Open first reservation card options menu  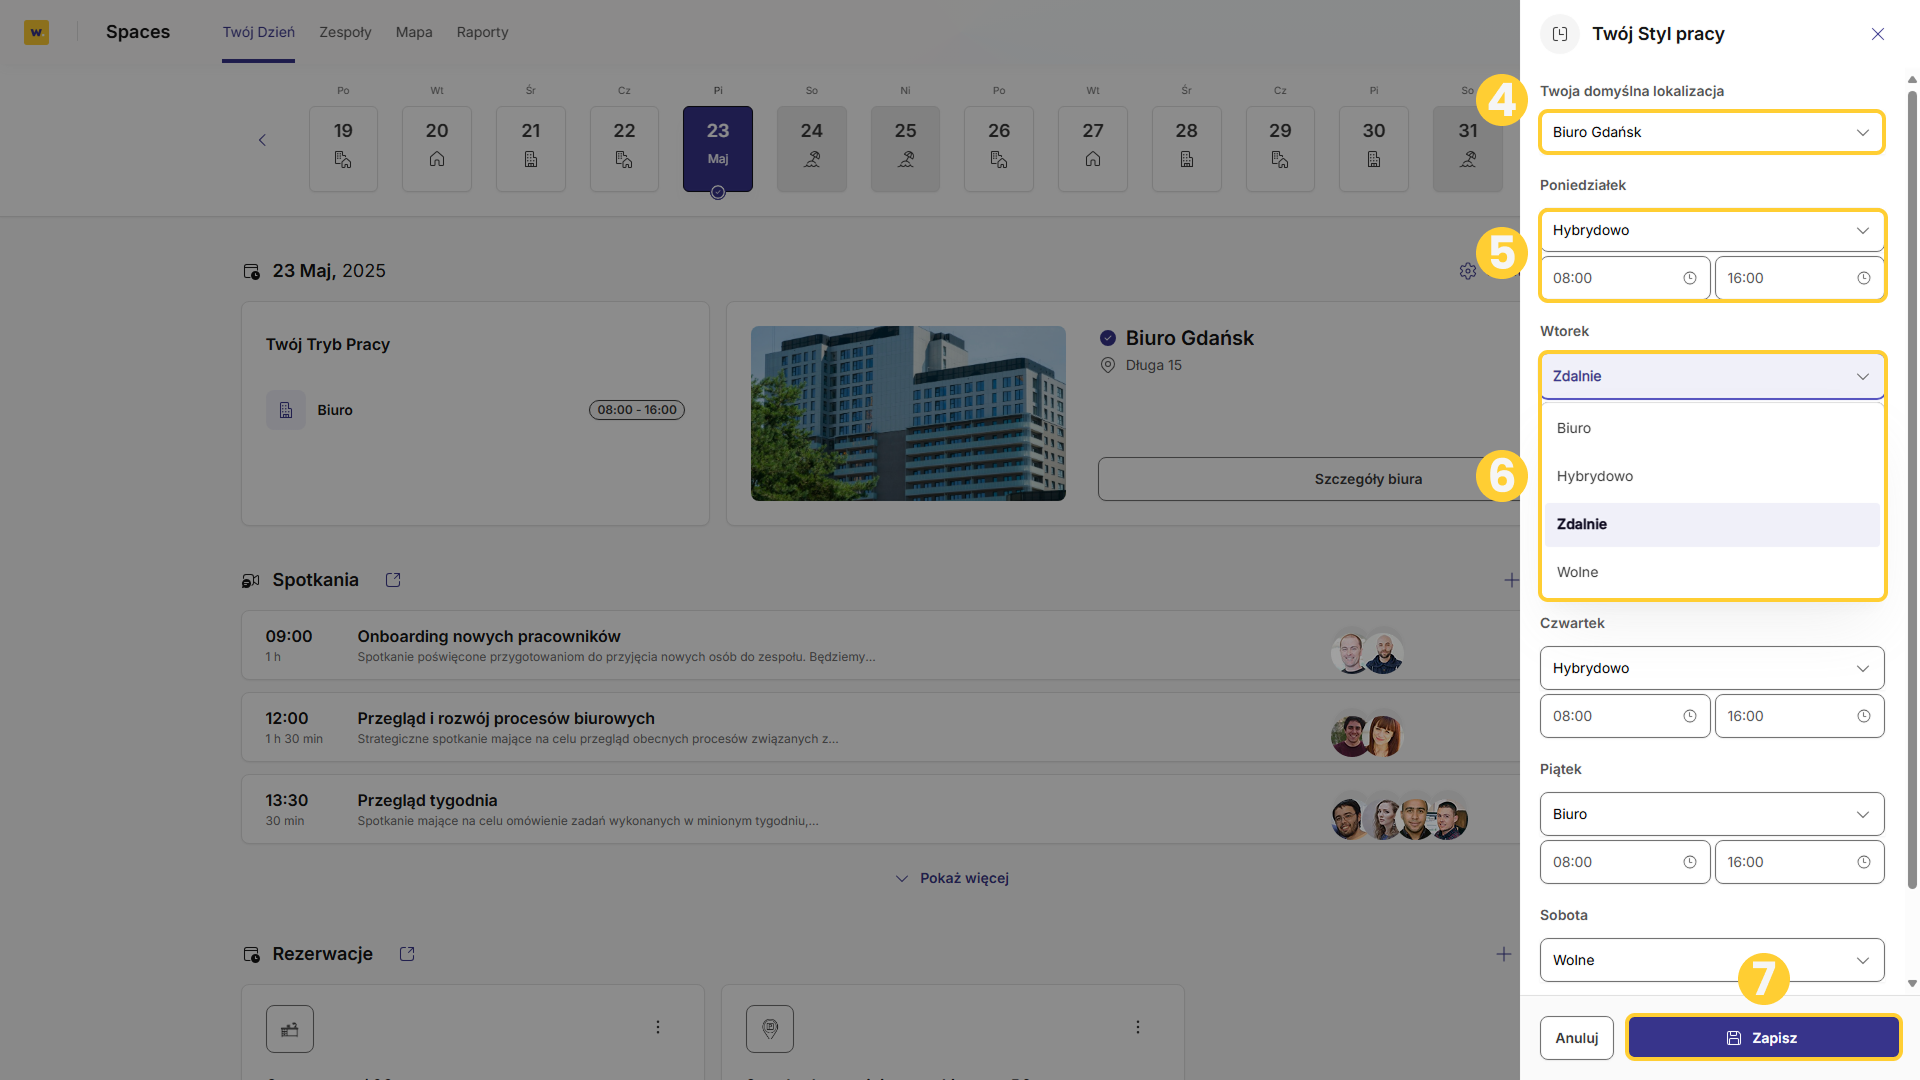click(x=658, y=1027)
